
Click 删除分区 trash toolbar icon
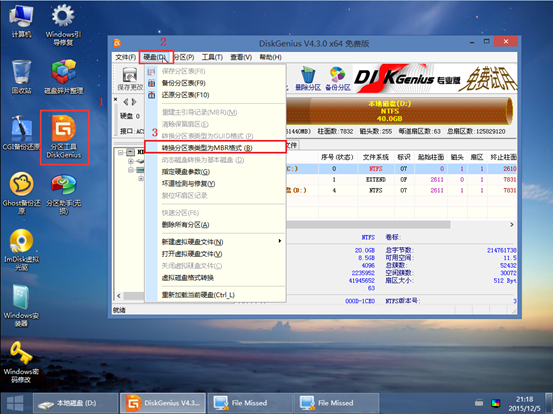point(308,79)
